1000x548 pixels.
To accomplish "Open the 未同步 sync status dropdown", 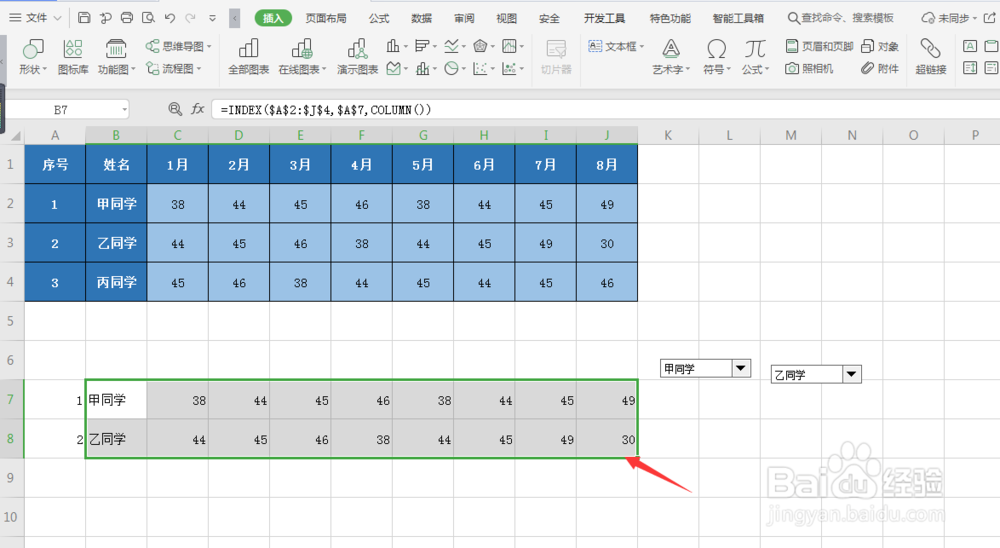I will 949,18.
